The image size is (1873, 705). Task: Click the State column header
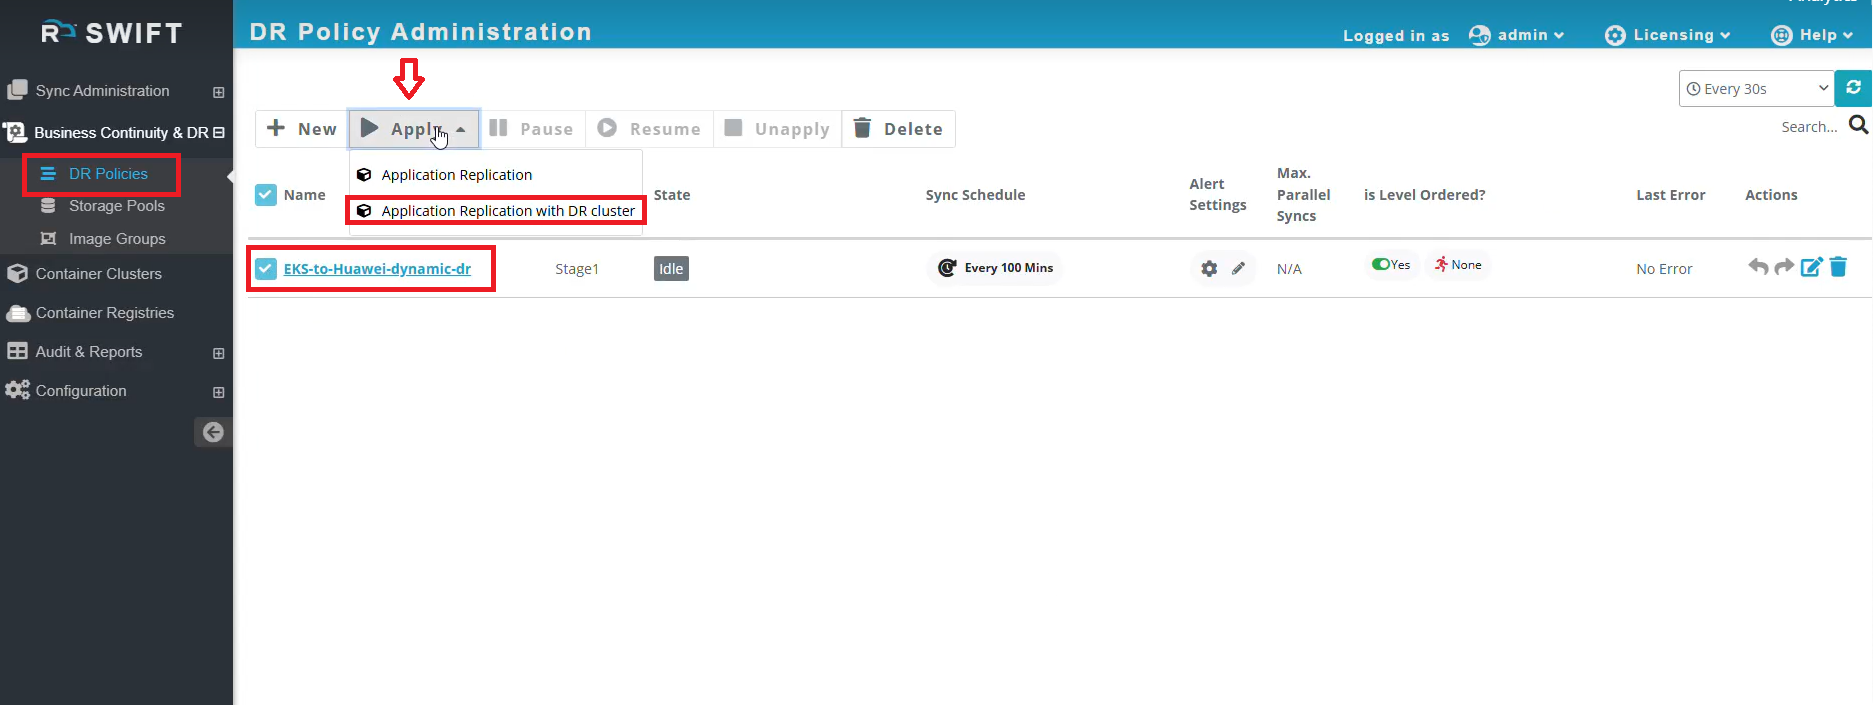[672, 195]
